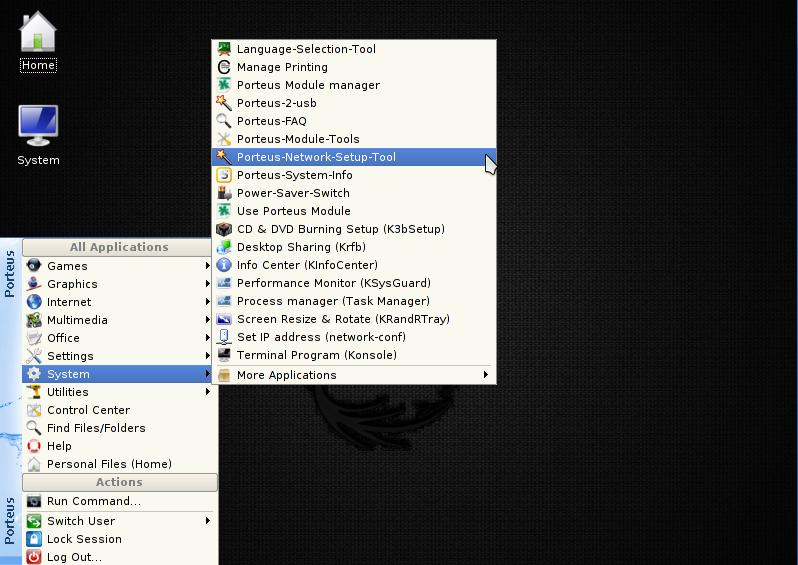Click the Home desktop icon
The width and height of the screenshot is (798, 565).
[x=38, y=33]
